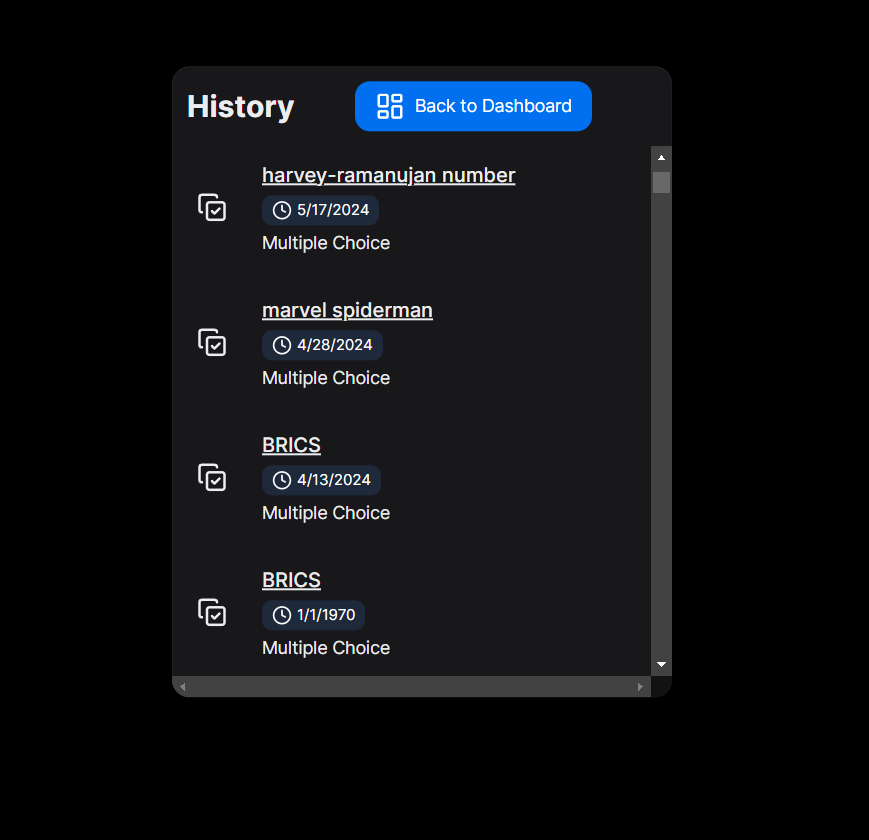The height and width of the screenshot is (840, 869).
Task: Click the copy-check icon beside BRICS 4/13/2024
Action: pos(212,477)
